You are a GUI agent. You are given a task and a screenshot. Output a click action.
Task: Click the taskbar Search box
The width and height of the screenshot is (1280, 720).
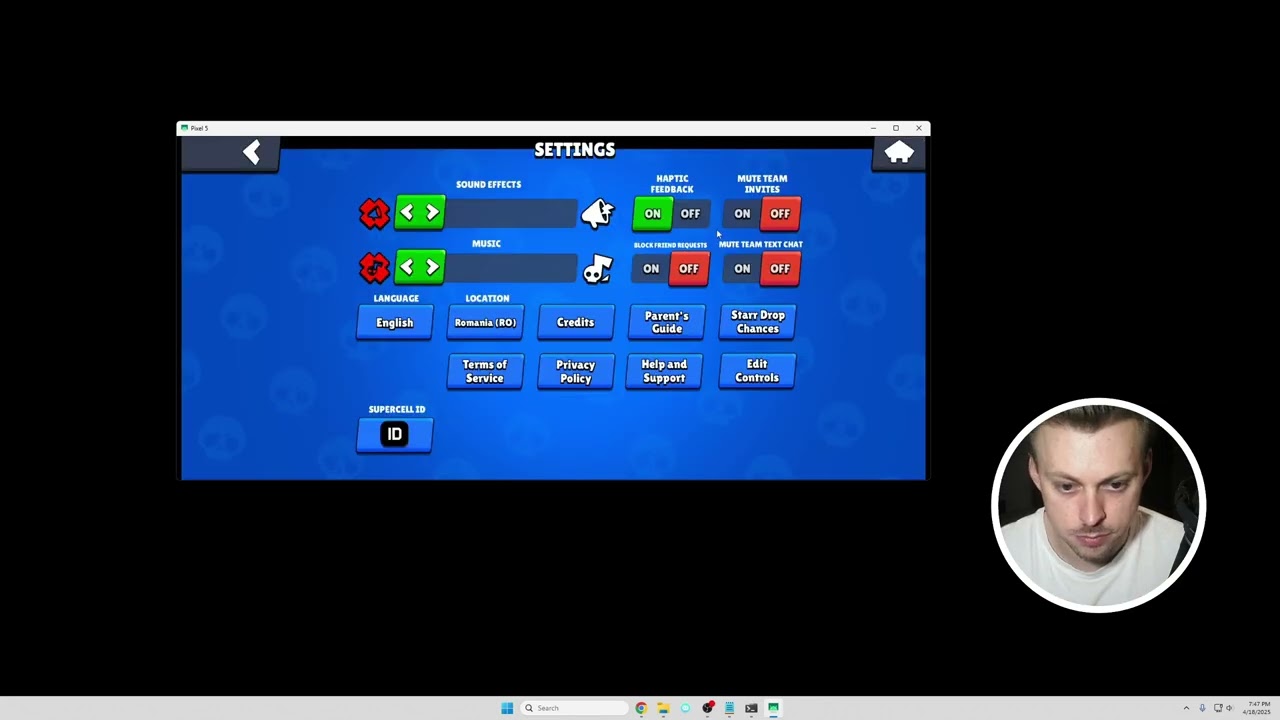click(573, 708)
